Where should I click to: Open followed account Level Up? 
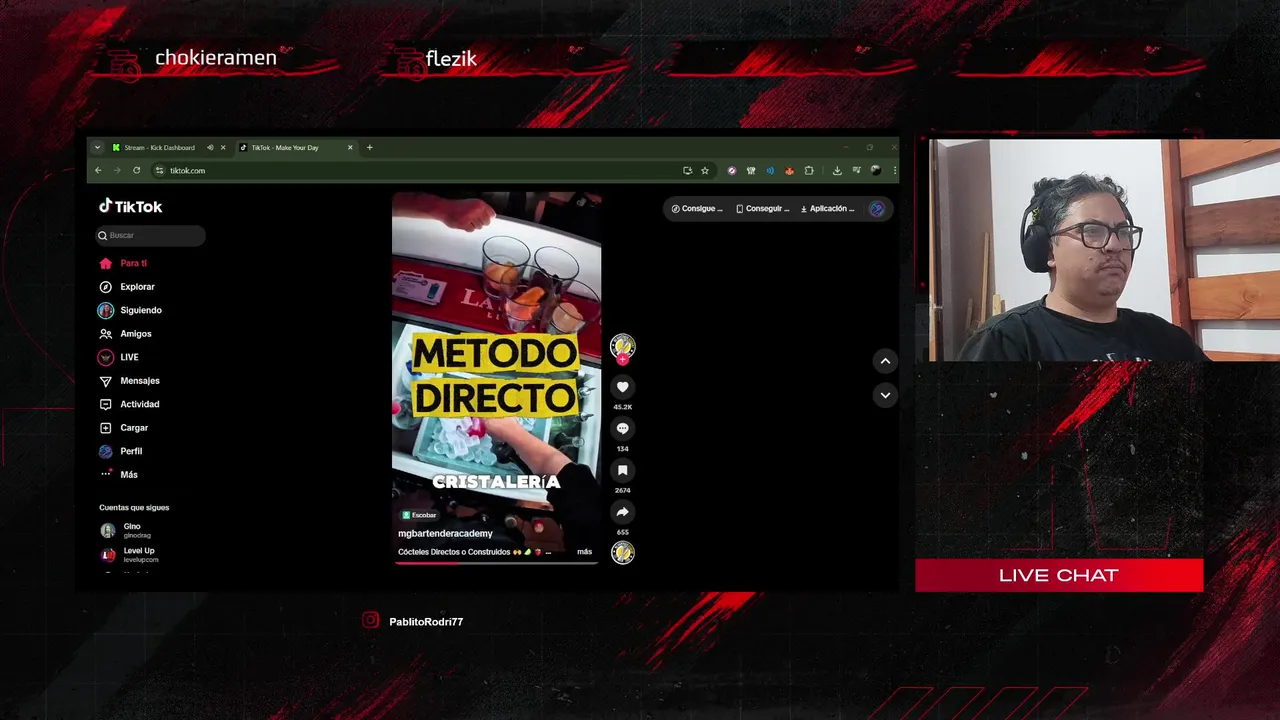129,555
